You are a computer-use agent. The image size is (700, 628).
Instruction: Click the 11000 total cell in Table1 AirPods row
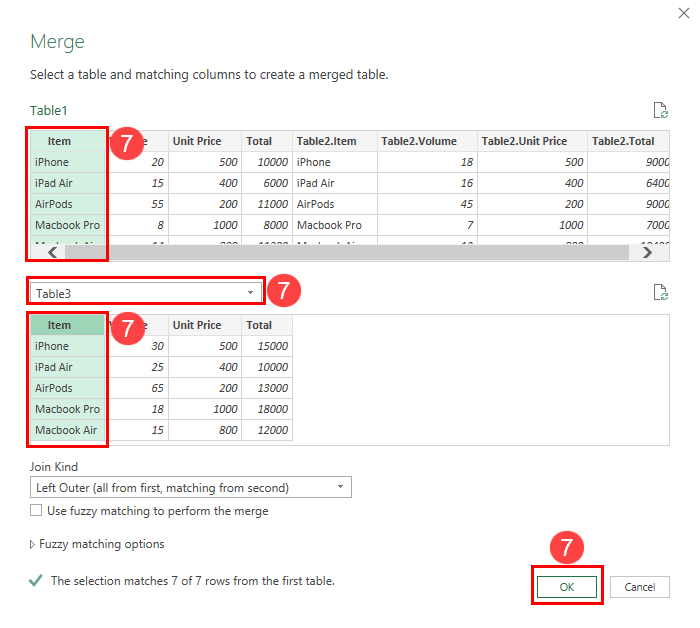(x=267, y=204)
